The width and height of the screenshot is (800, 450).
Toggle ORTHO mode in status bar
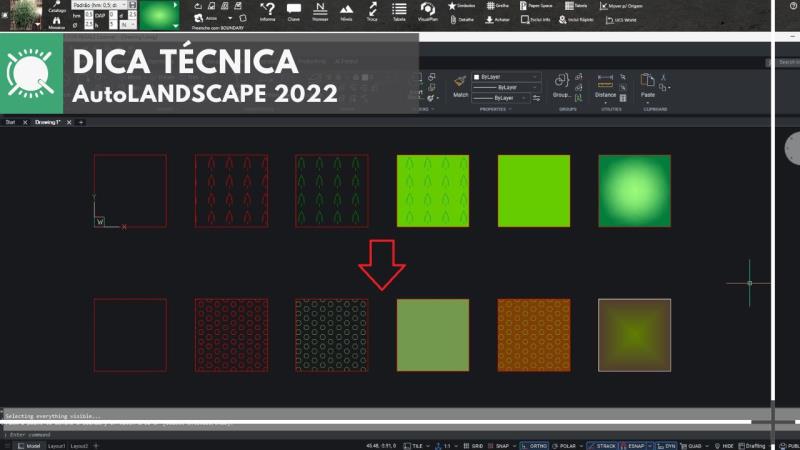(x=534, y=446)
